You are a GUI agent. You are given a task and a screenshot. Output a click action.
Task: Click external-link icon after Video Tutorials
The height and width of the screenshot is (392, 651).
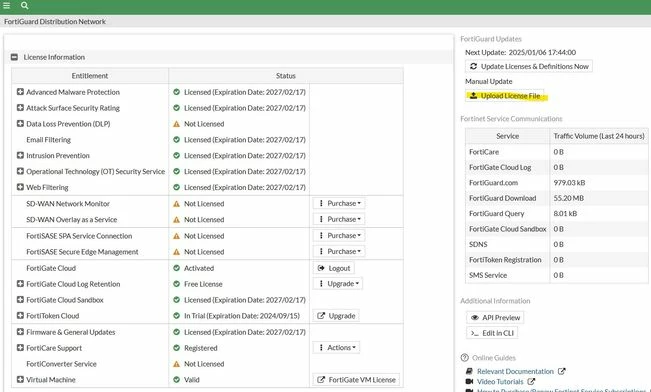pyautogui.click(x=531, y=381)
